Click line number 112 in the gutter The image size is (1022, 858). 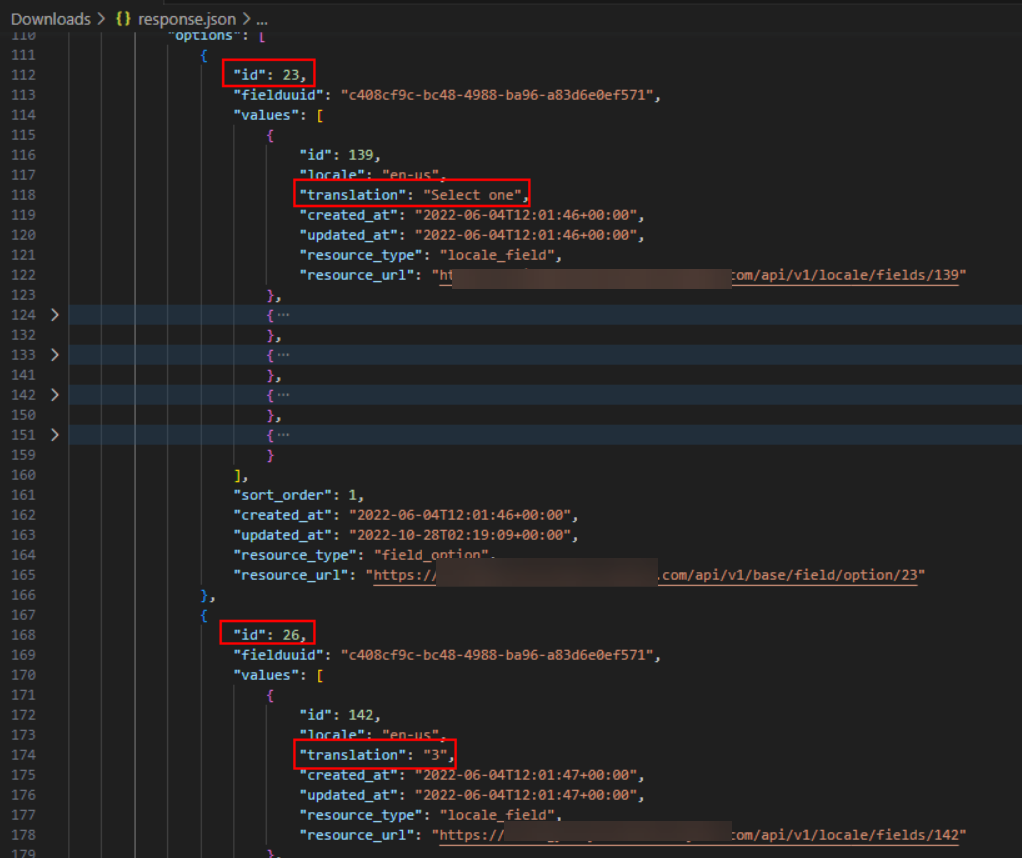pos(23,74)
